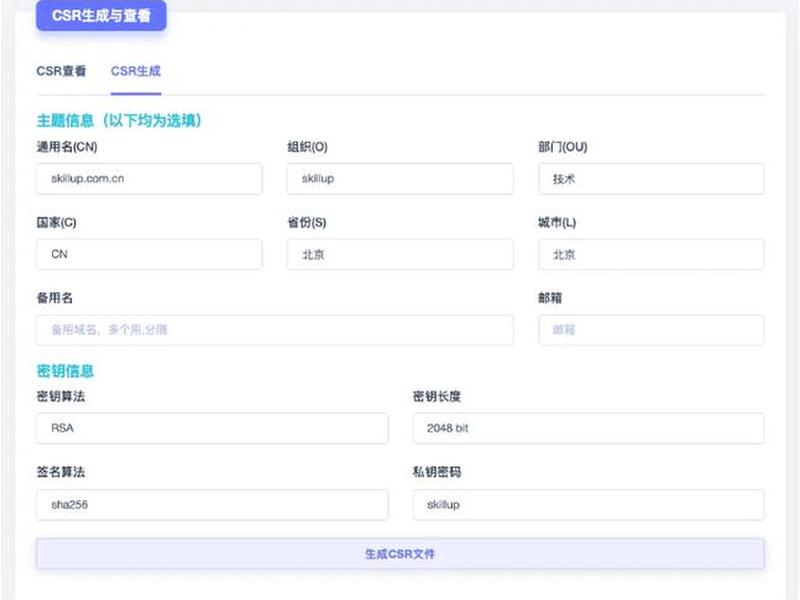Screen dimensions: 800x600
Task: Click the 邮箱 label
Action: (550, 298)
